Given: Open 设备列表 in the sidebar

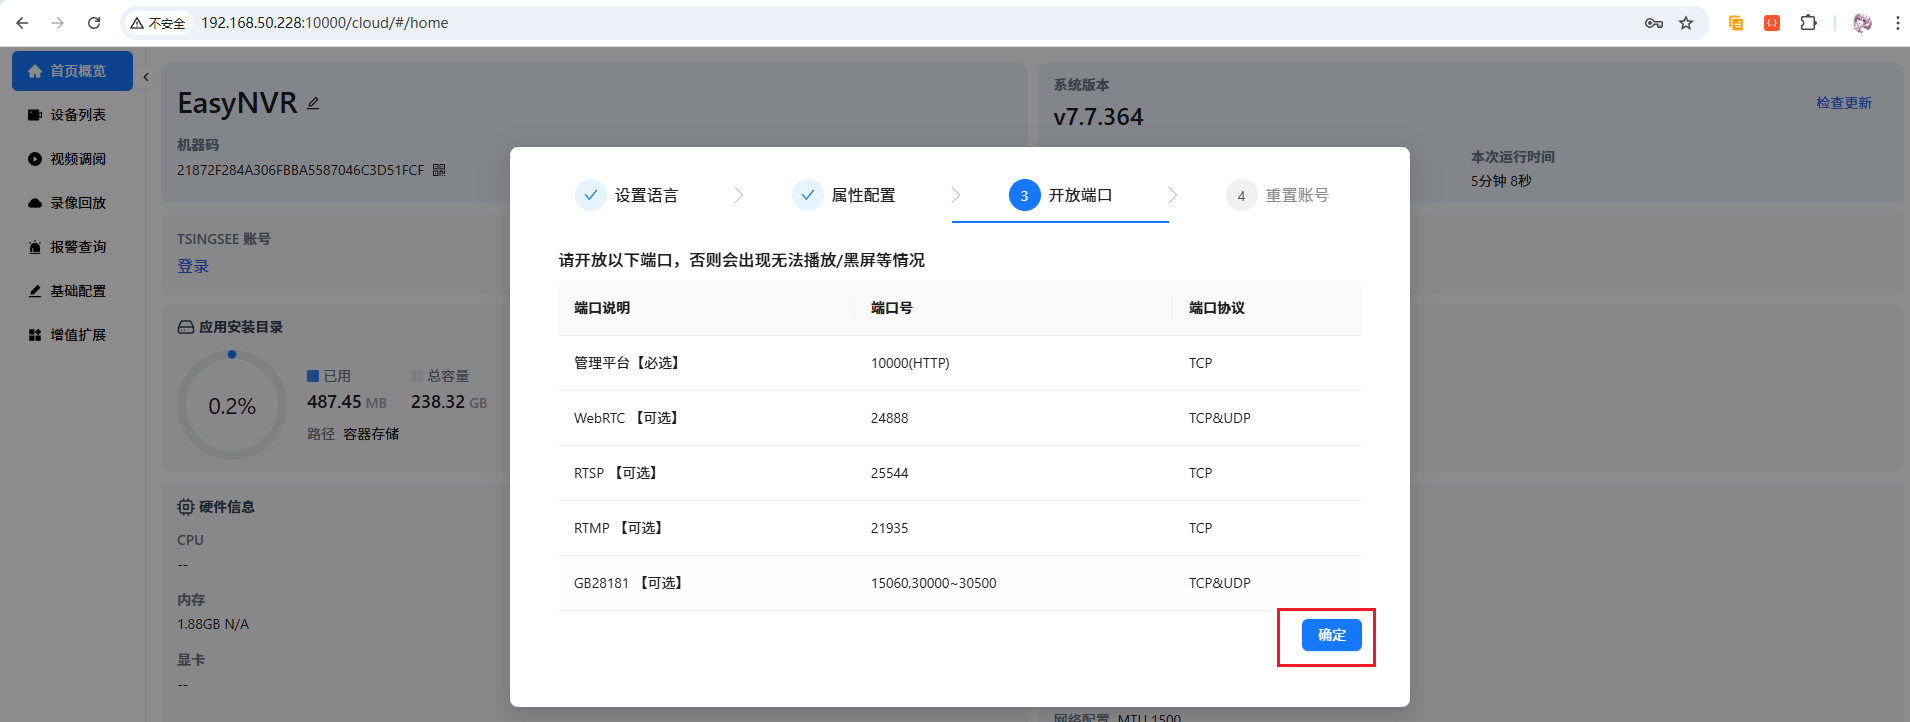Looking at the screenshot, I should click(x=78, y=115).
